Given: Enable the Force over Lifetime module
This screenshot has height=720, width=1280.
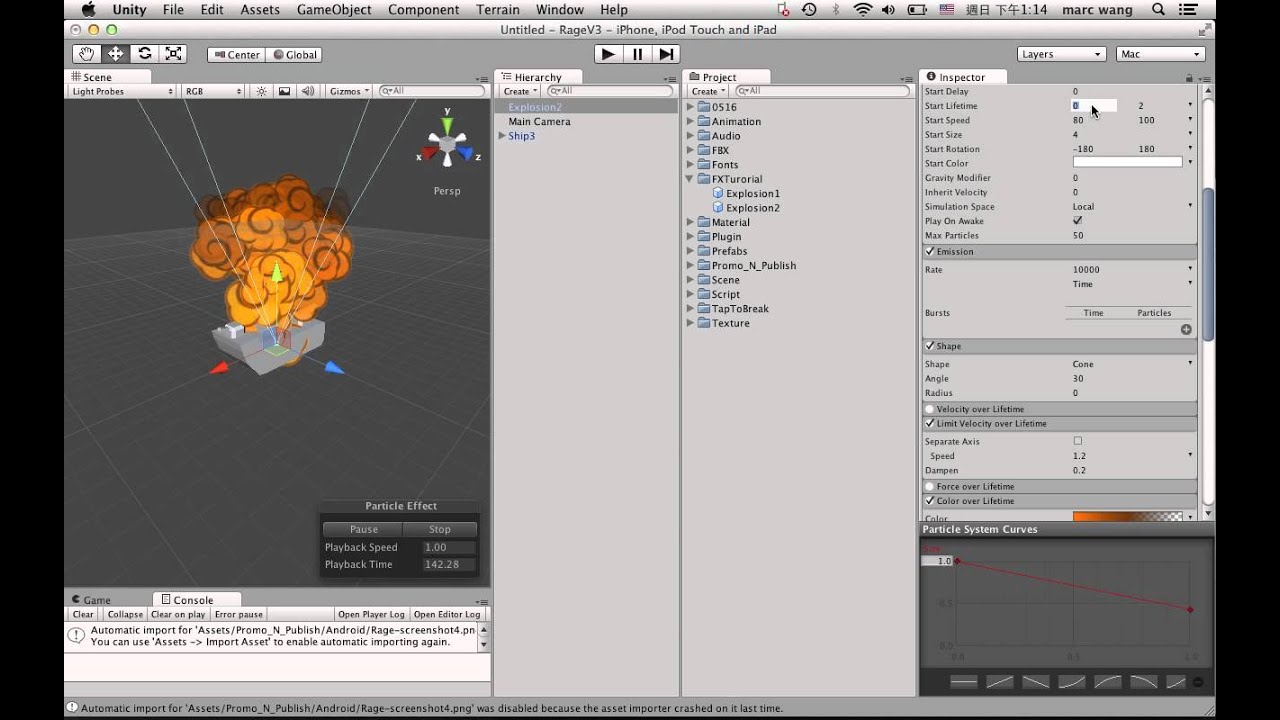Looking at the screenshot, I should click(x=930, y=487).
